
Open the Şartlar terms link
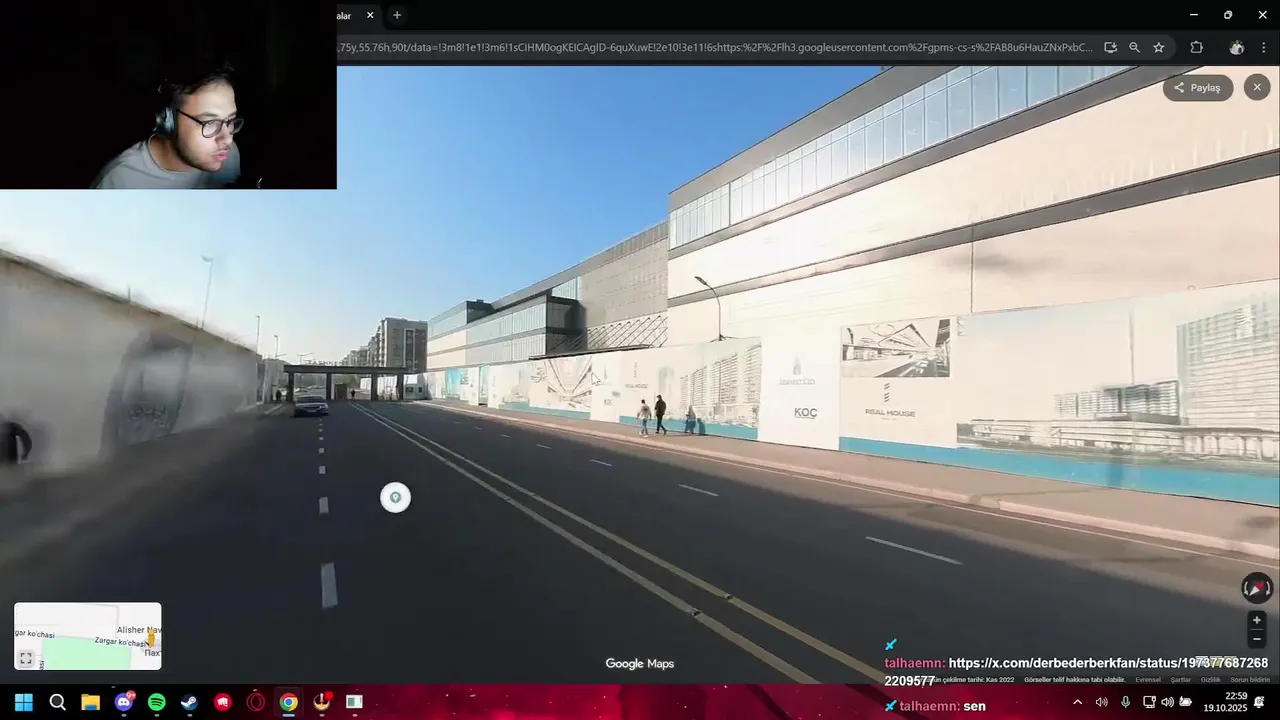[x=1181, y=680]
